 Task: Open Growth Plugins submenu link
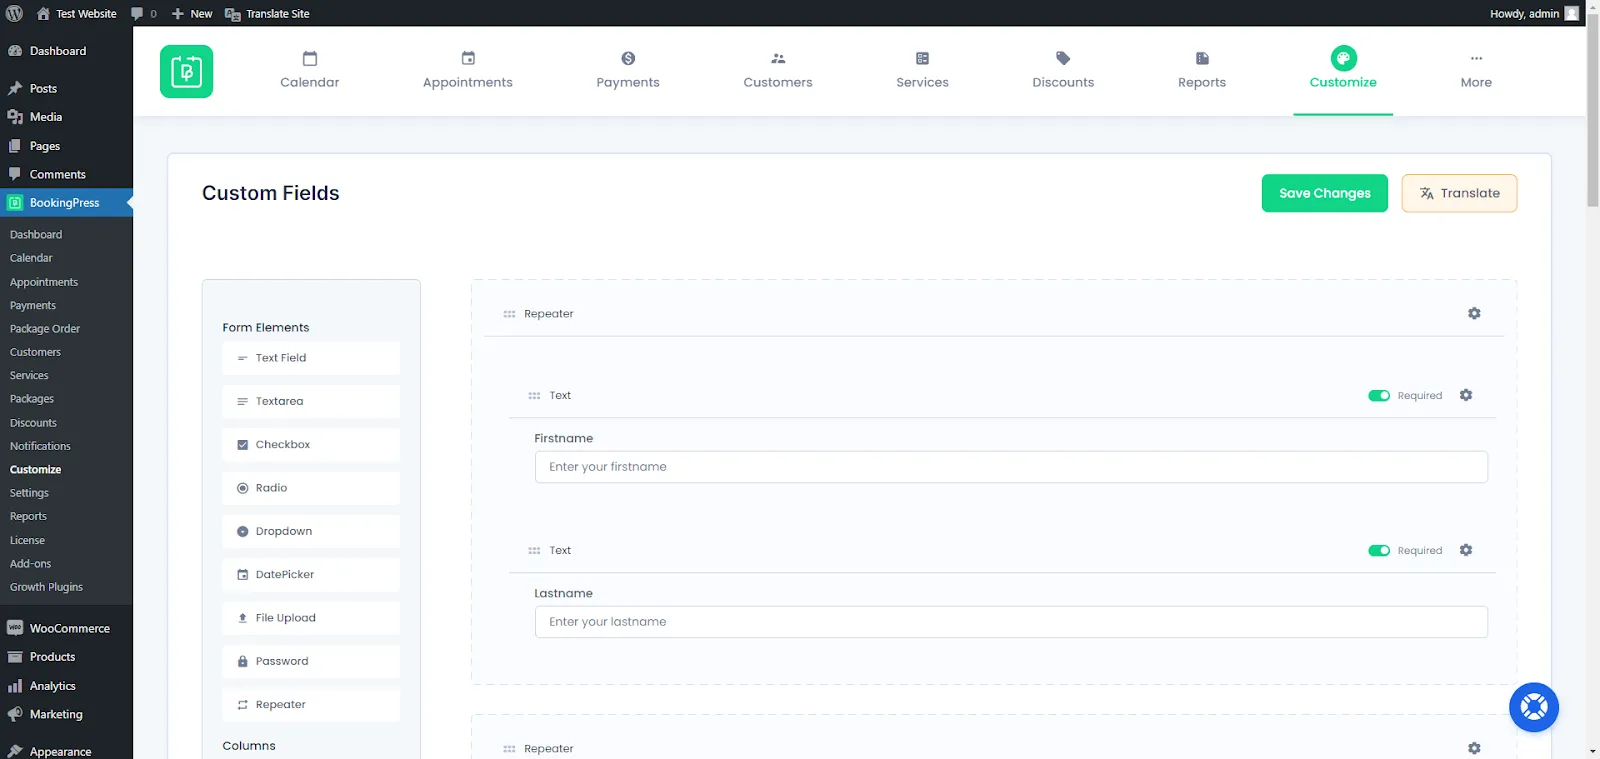[x=46, y=587]
